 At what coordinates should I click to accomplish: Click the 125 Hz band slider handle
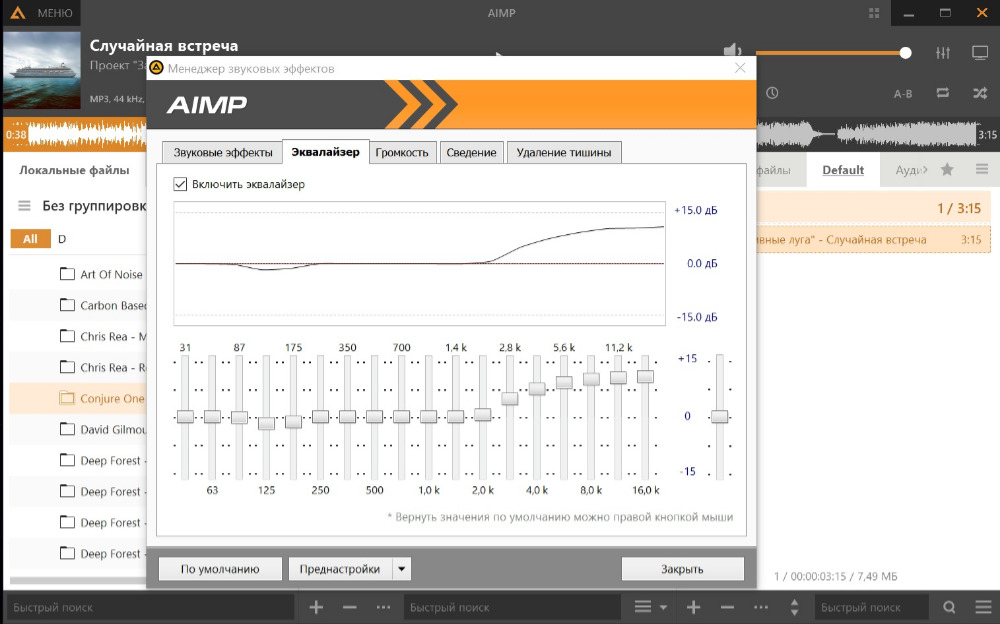point(267,423)
